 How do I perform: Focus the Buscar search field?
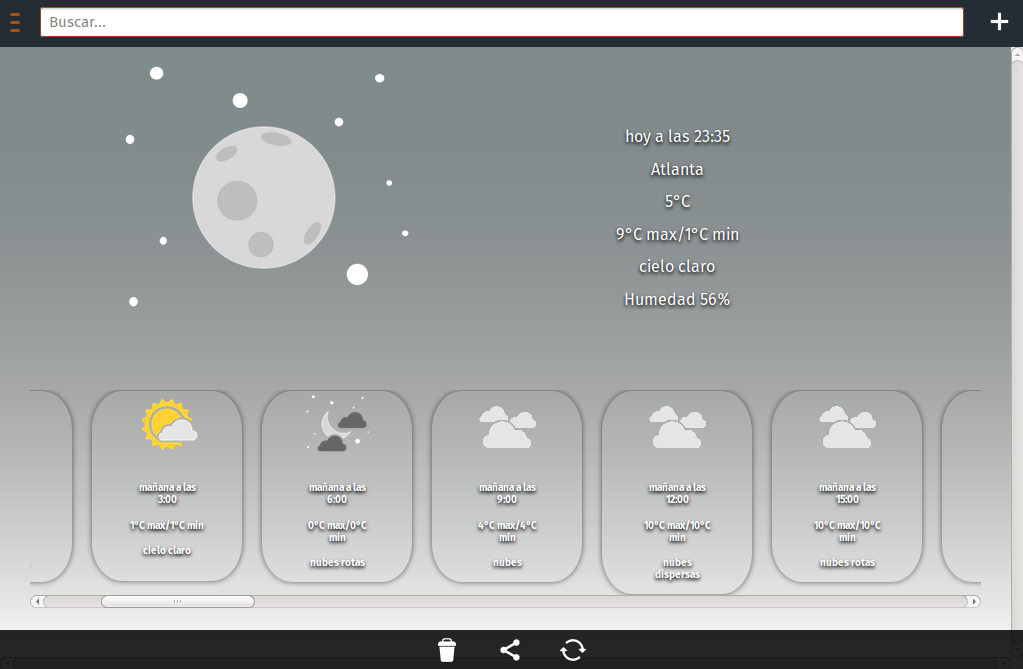501,22
